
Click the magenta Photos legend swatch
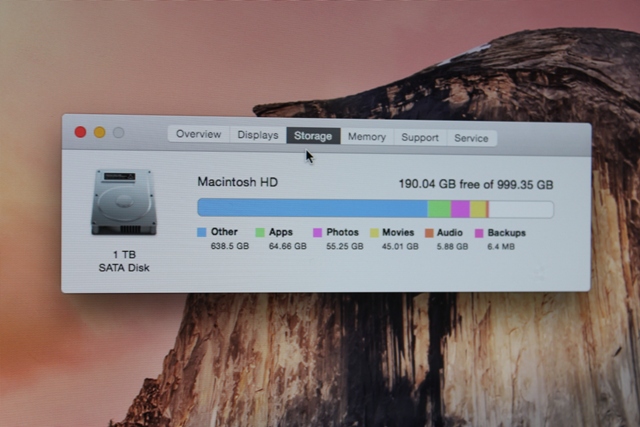[317, 233]
